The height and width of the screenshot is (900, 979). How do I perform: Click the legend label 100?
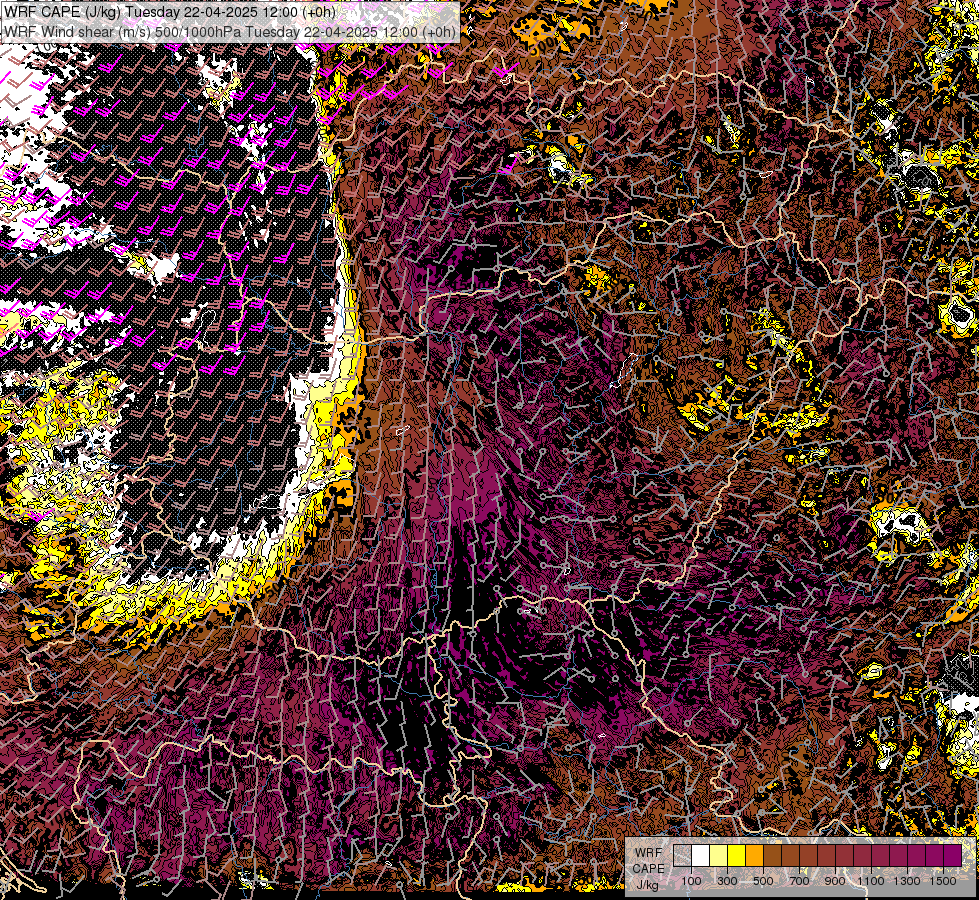tap(691, 881)
